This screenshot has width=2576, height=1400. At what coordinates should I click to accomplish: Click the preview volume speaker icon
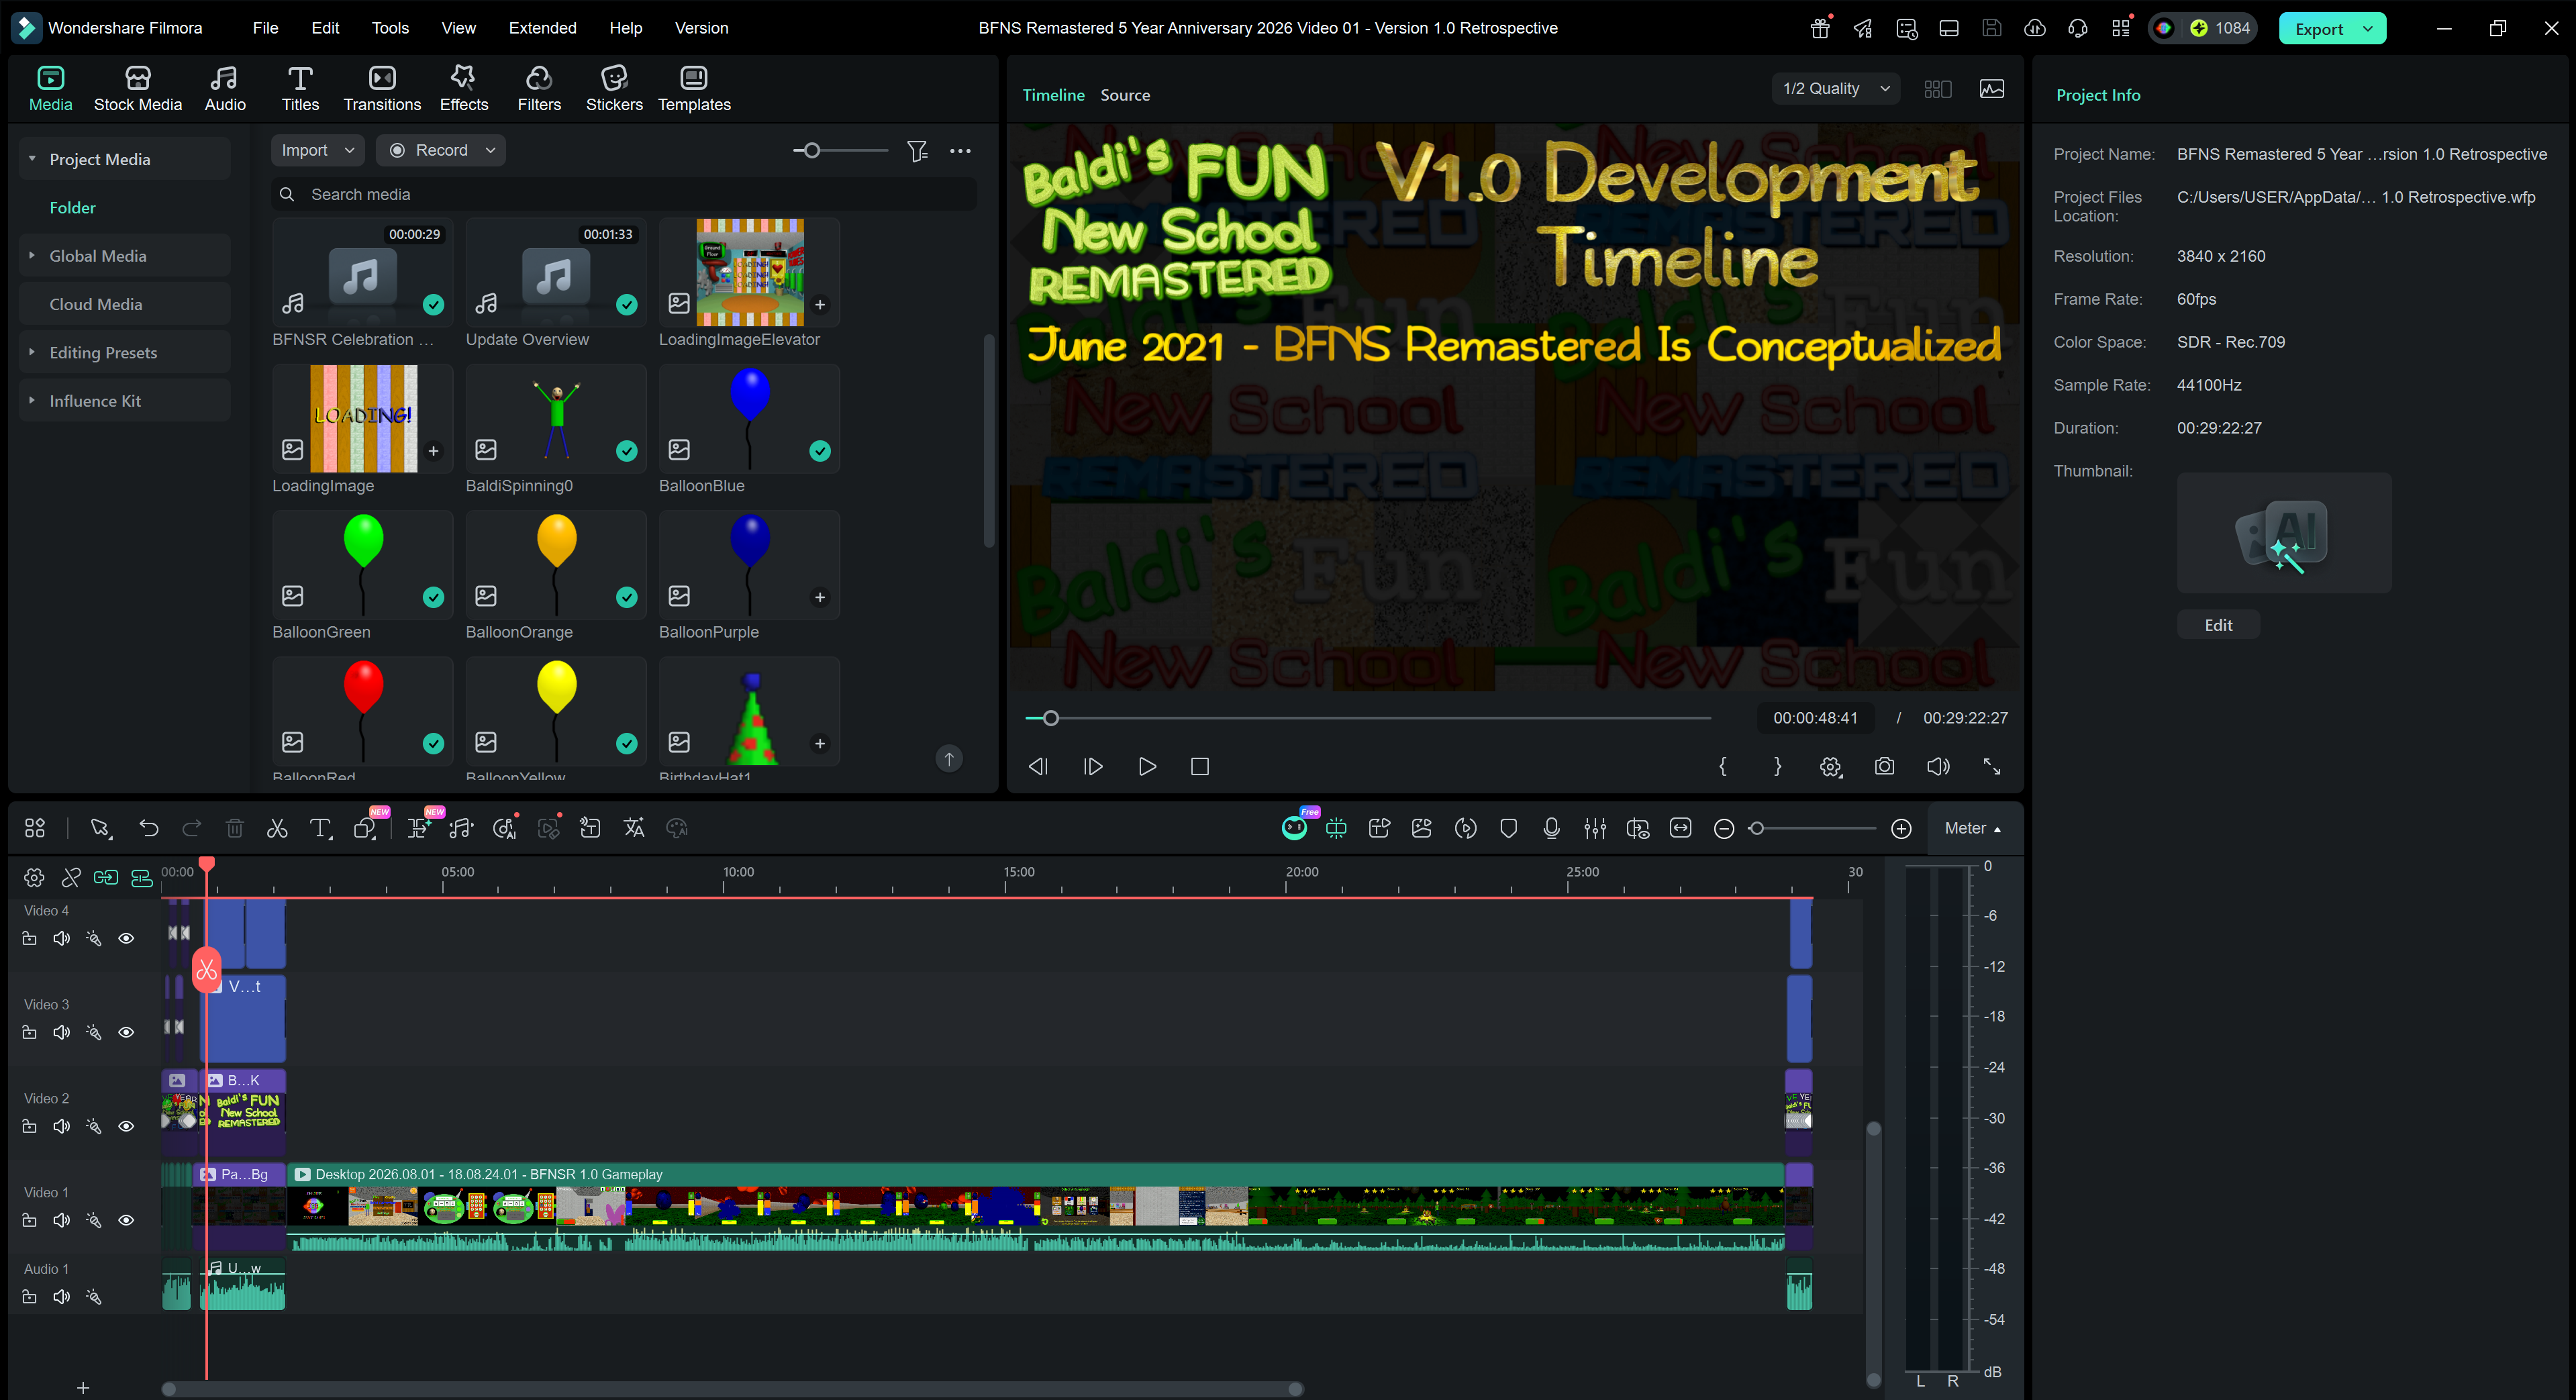coord(1938,766)
